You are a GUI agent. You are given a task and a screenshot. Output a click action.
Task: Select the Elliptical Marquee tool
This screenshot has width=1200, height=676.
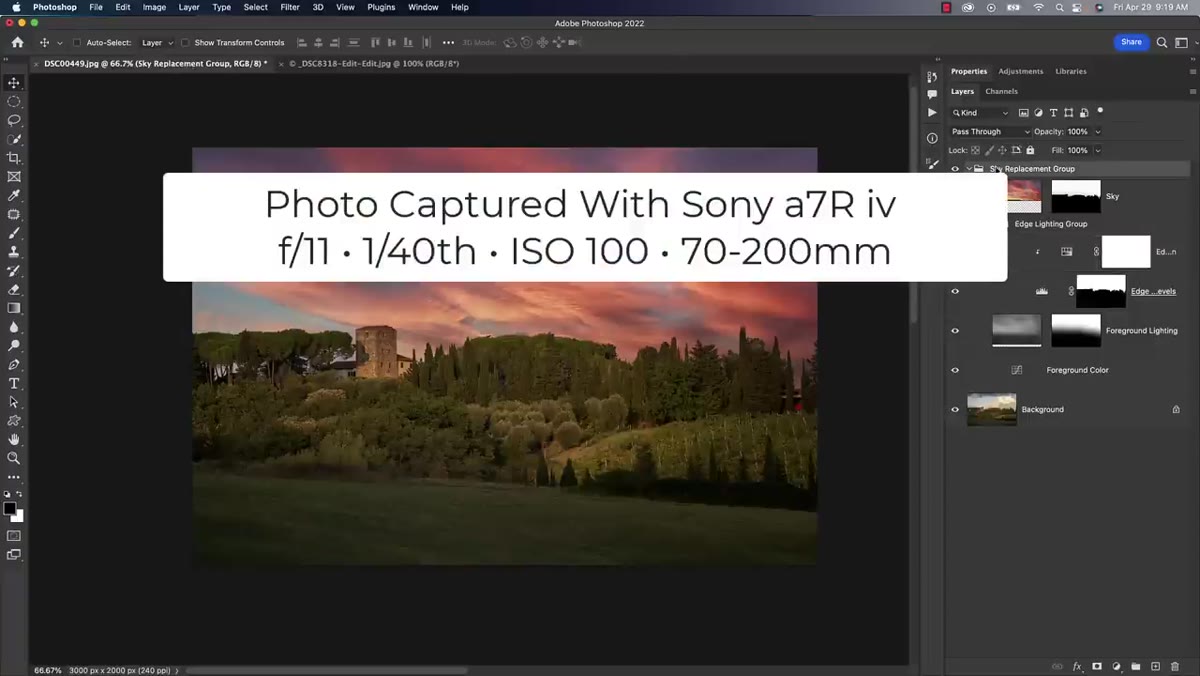(14, 101)
